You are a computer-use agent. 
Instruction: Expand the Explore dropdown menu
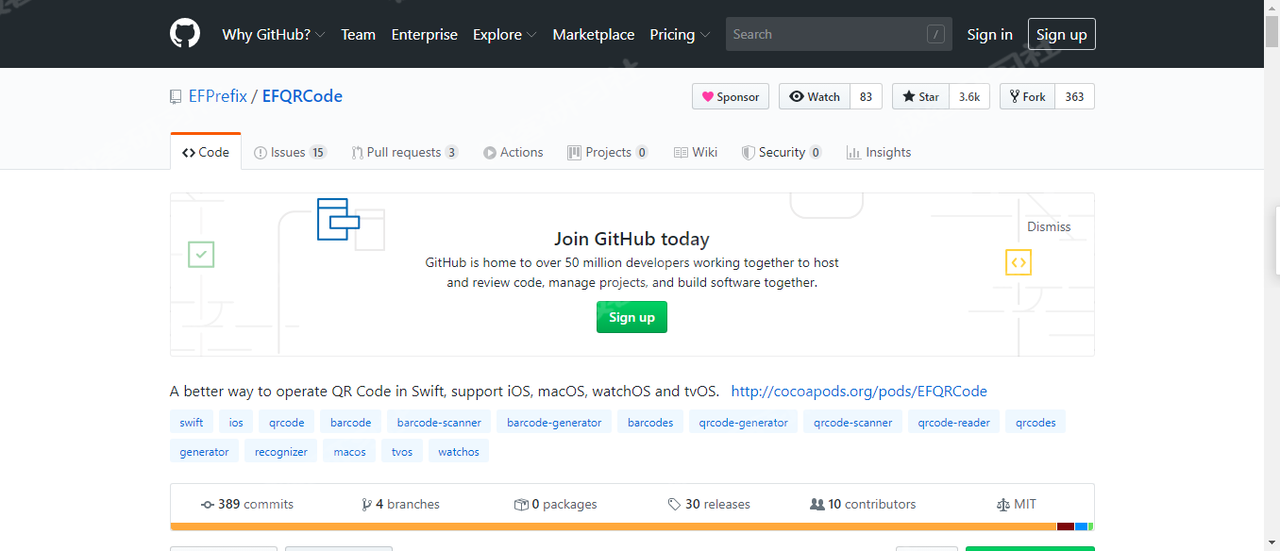(x=504, y=34)
